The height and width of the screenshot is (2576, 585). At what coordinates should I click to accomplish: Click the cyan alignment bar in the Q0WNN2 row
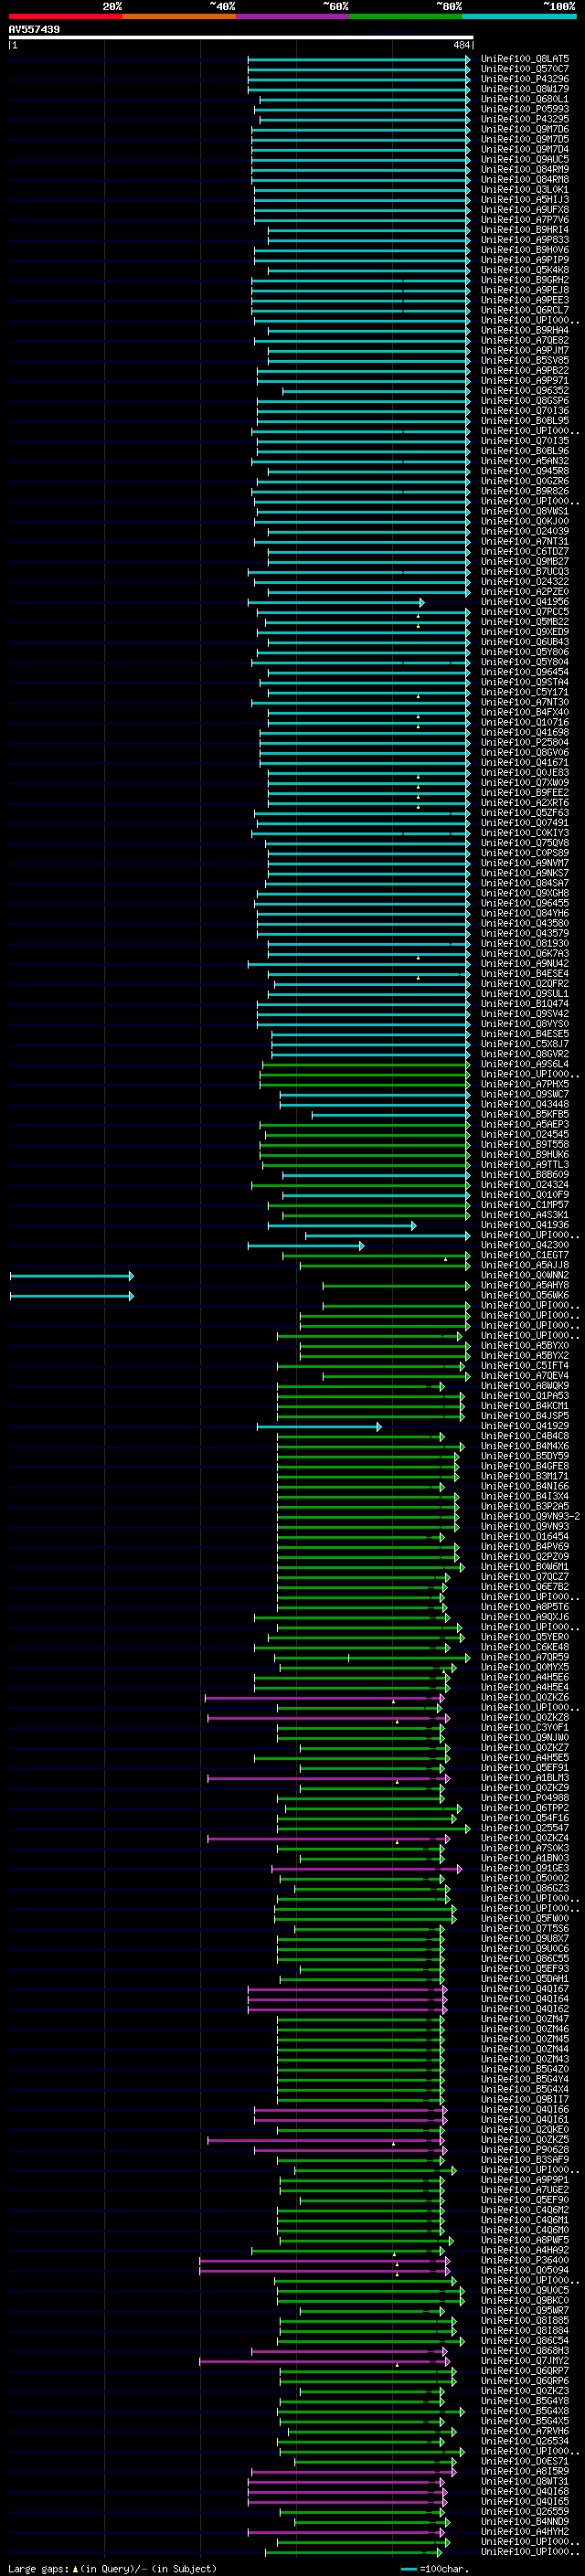pyautogui.click(x=71, y=1275)
